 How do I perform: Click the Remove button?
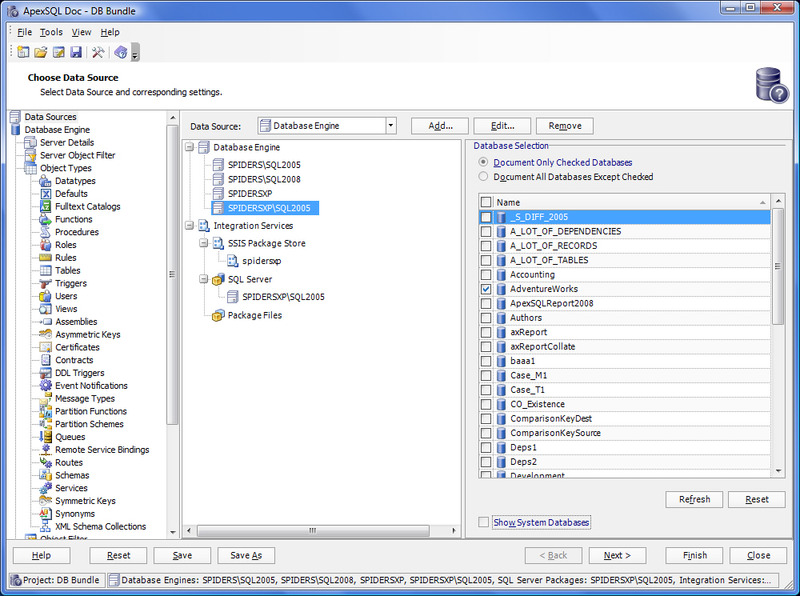[x=565, y=126]
